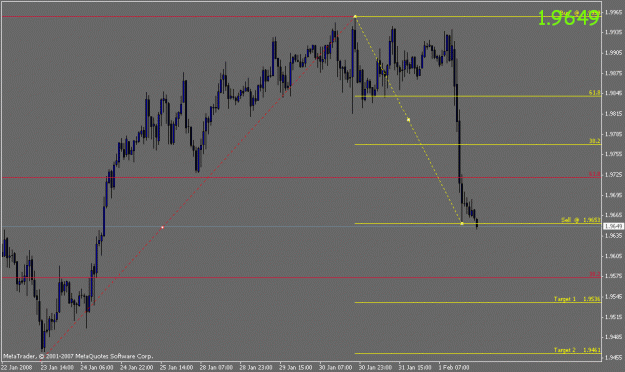Screen dimensions: 625x372
Task: Click the '25 Jan 14:00' time axis label
Action: coord(176,367)
